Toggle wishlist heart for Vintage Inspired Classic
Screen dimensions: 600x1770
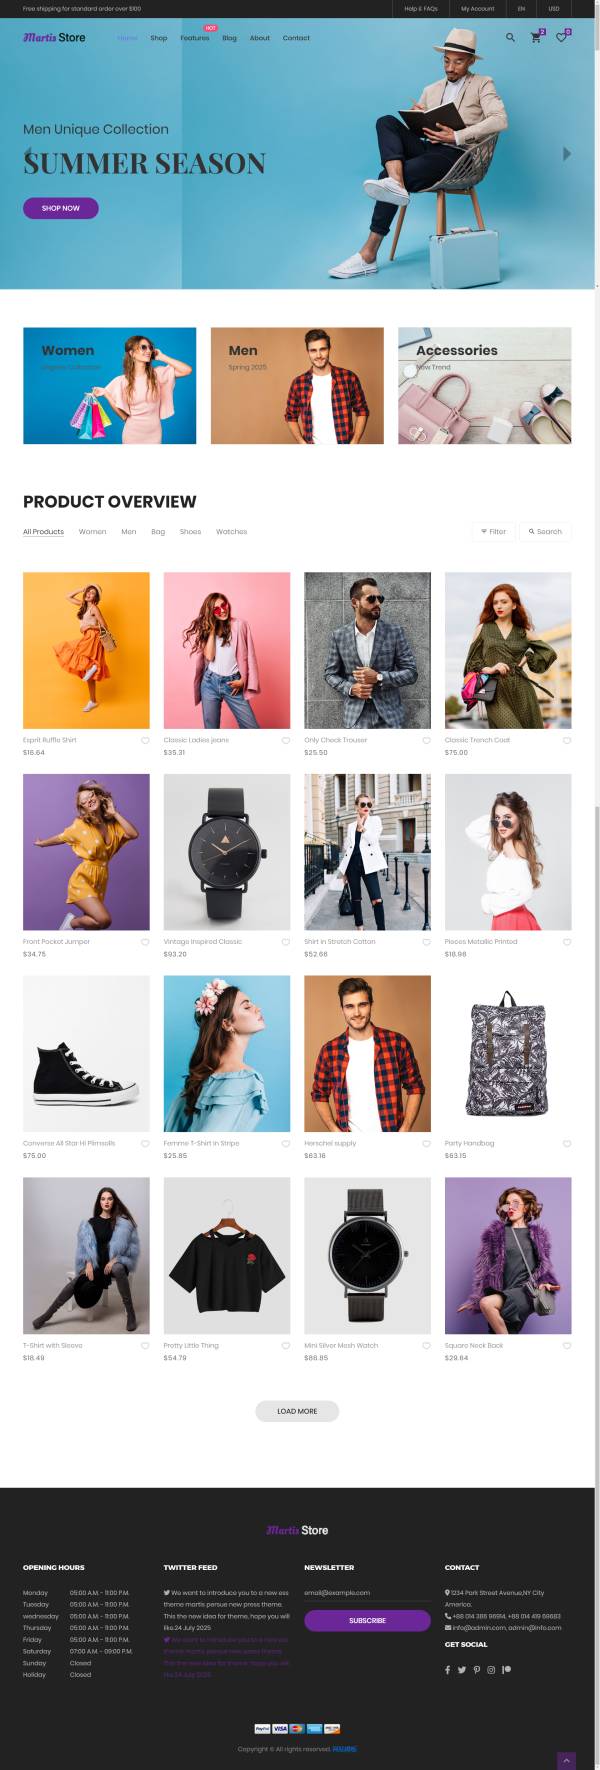click(286, 942)
